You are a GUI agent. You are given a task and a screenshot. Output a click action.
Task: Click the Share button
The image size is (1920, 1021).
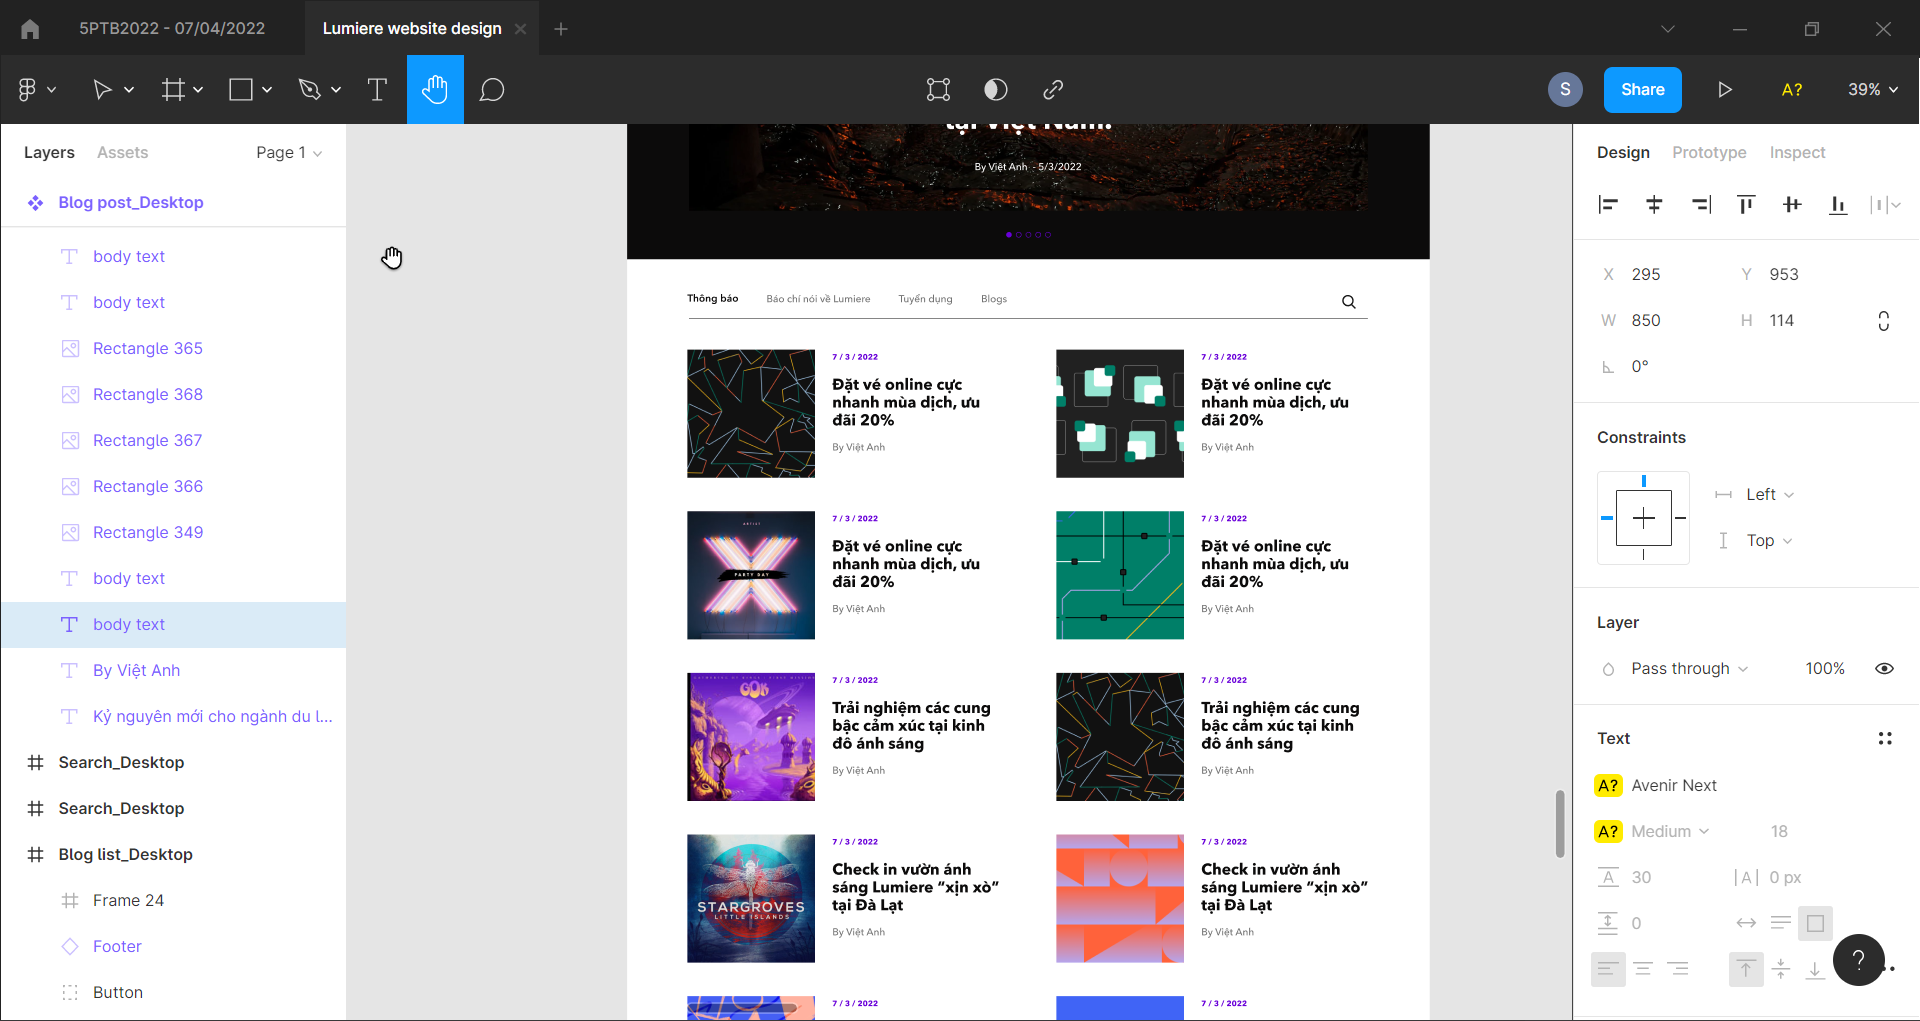click(1643, 90)
